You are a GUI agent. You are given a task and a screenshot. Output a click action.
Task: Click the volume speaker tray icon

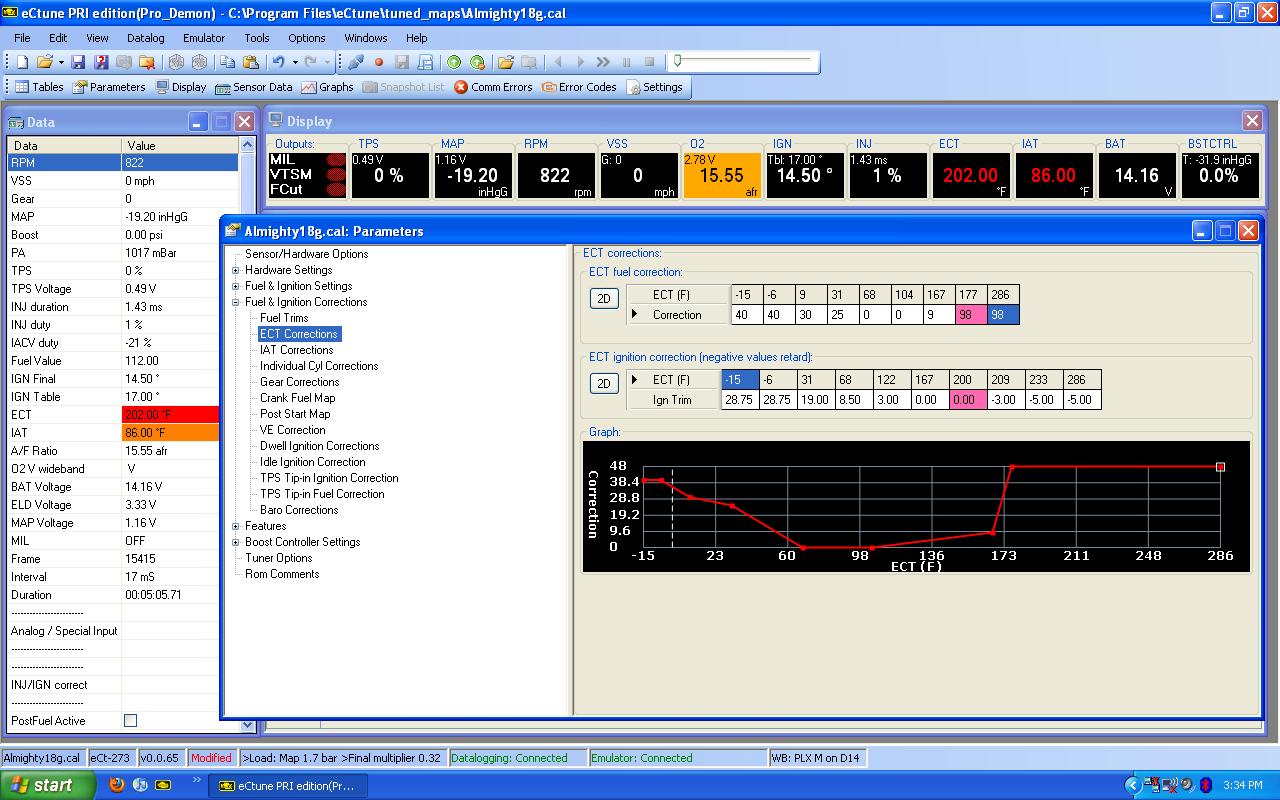coord(1186,785)
